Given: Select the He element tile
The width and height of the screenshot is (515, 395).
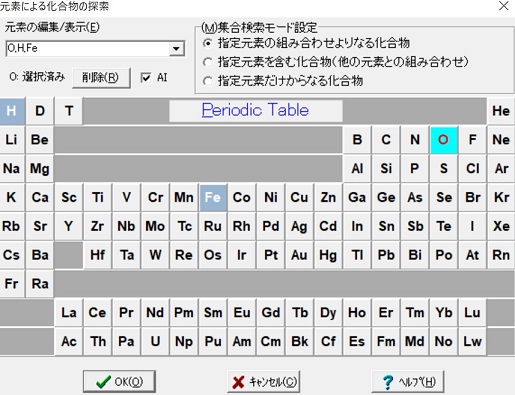Looking at the screenshot, I should tap(501, 111).
